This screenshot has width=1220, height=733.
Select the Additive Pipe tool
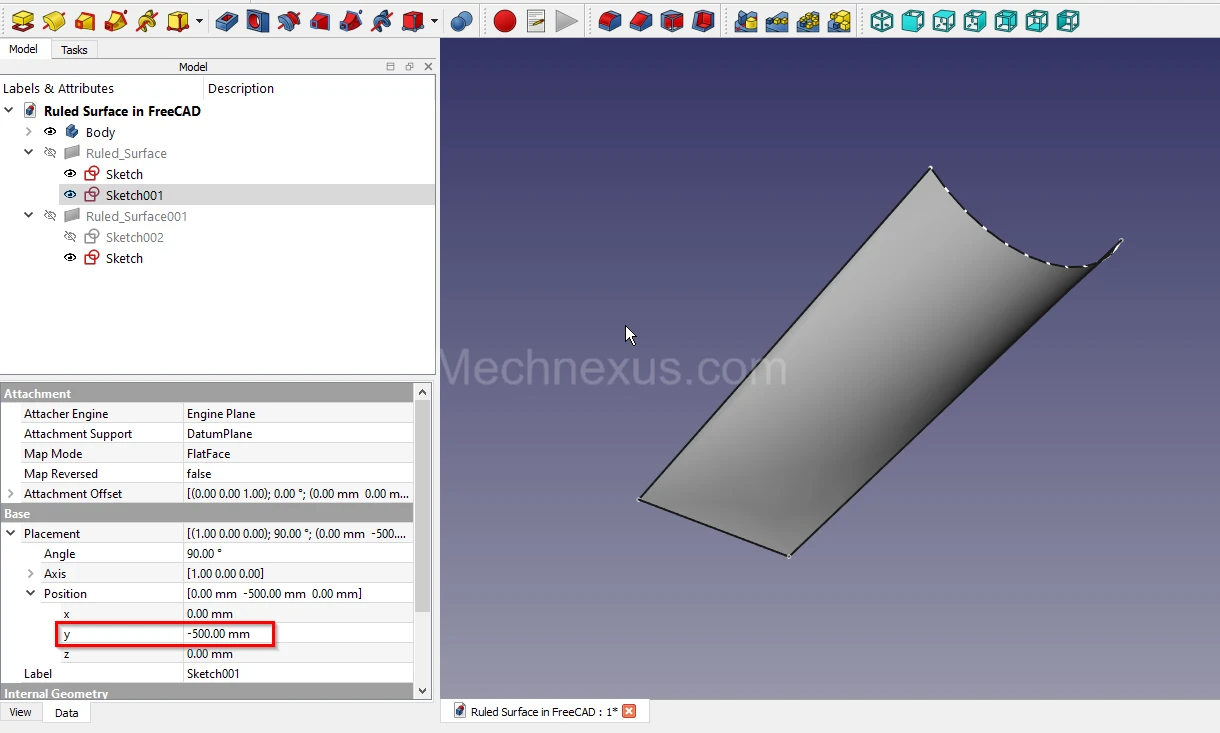pos(116,20)
